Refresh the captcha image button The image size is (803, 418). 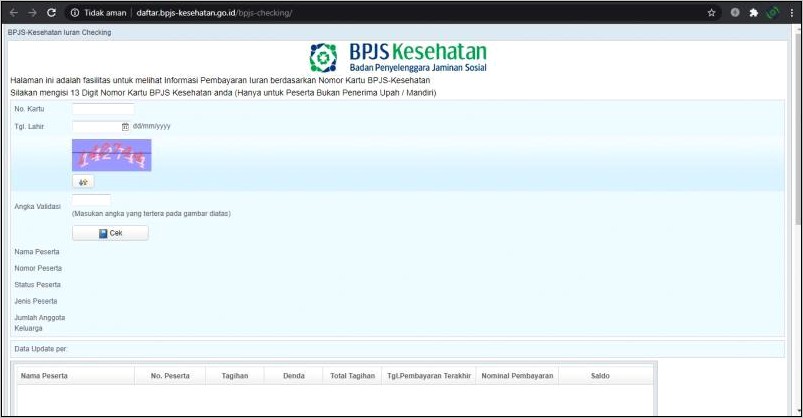tap(83, 182)
